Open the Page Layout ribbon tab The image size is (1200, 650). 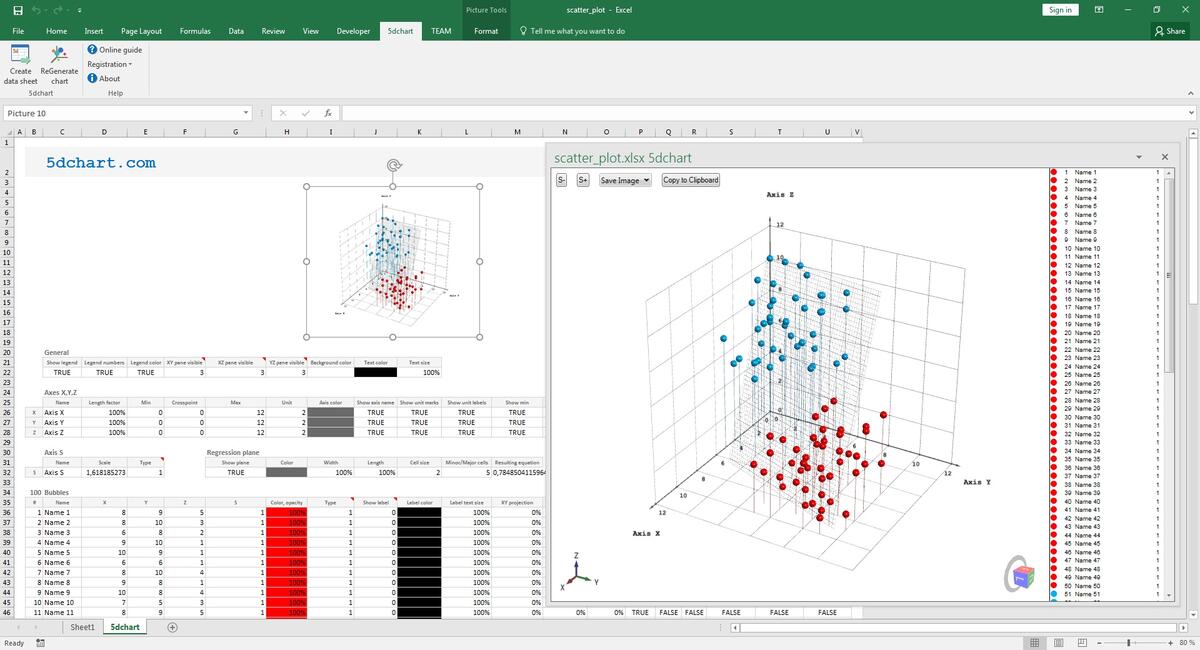[x=141, y=31]
